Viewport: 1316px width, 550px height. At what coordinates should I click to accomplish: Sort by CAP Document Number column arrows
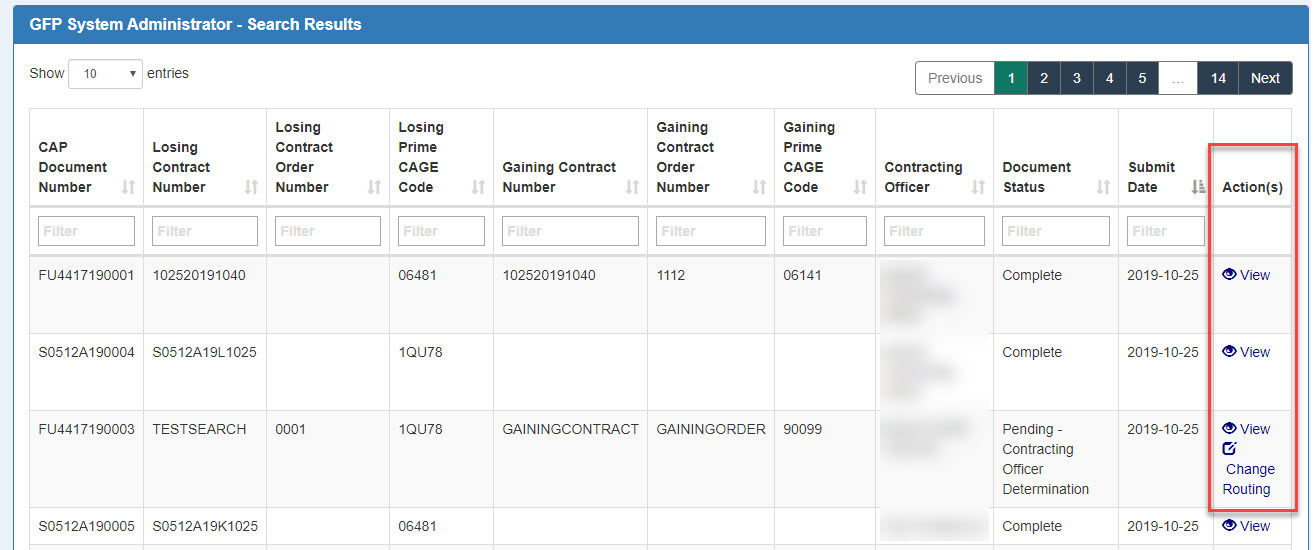click(128, 187)
